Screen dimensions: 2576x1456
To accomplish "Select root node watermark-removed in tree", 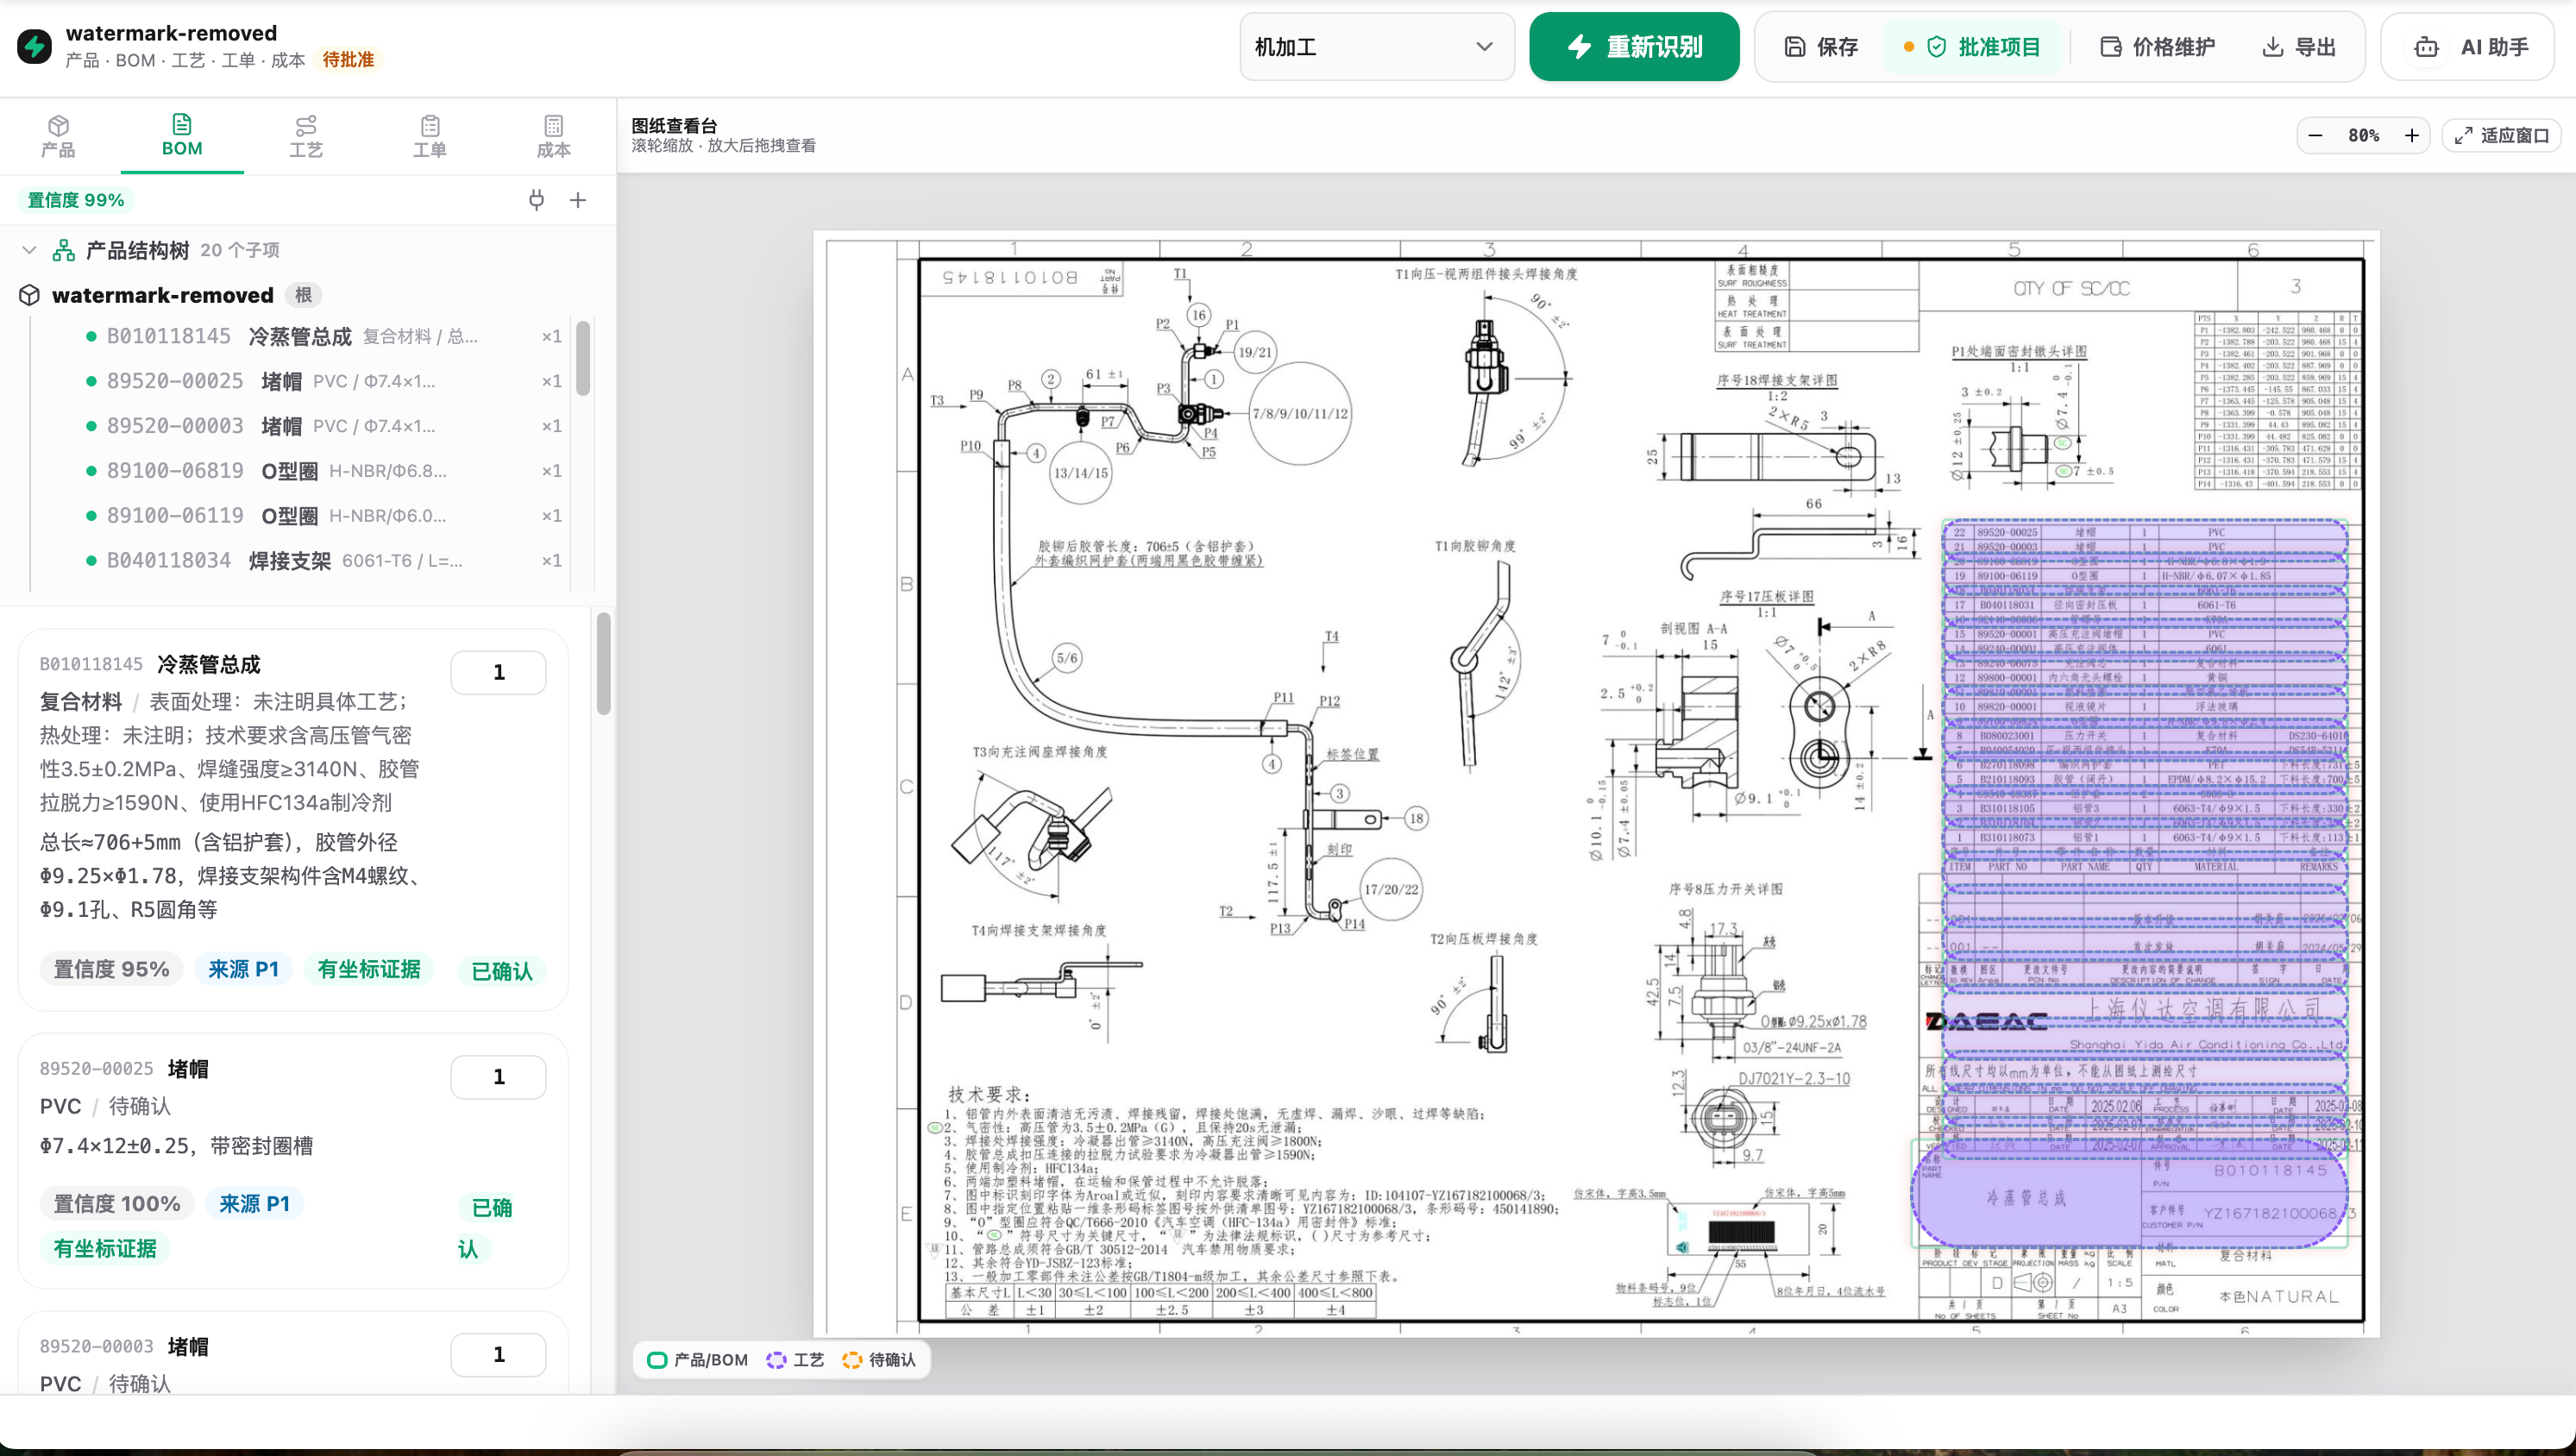I will click(x=163, y=295).
